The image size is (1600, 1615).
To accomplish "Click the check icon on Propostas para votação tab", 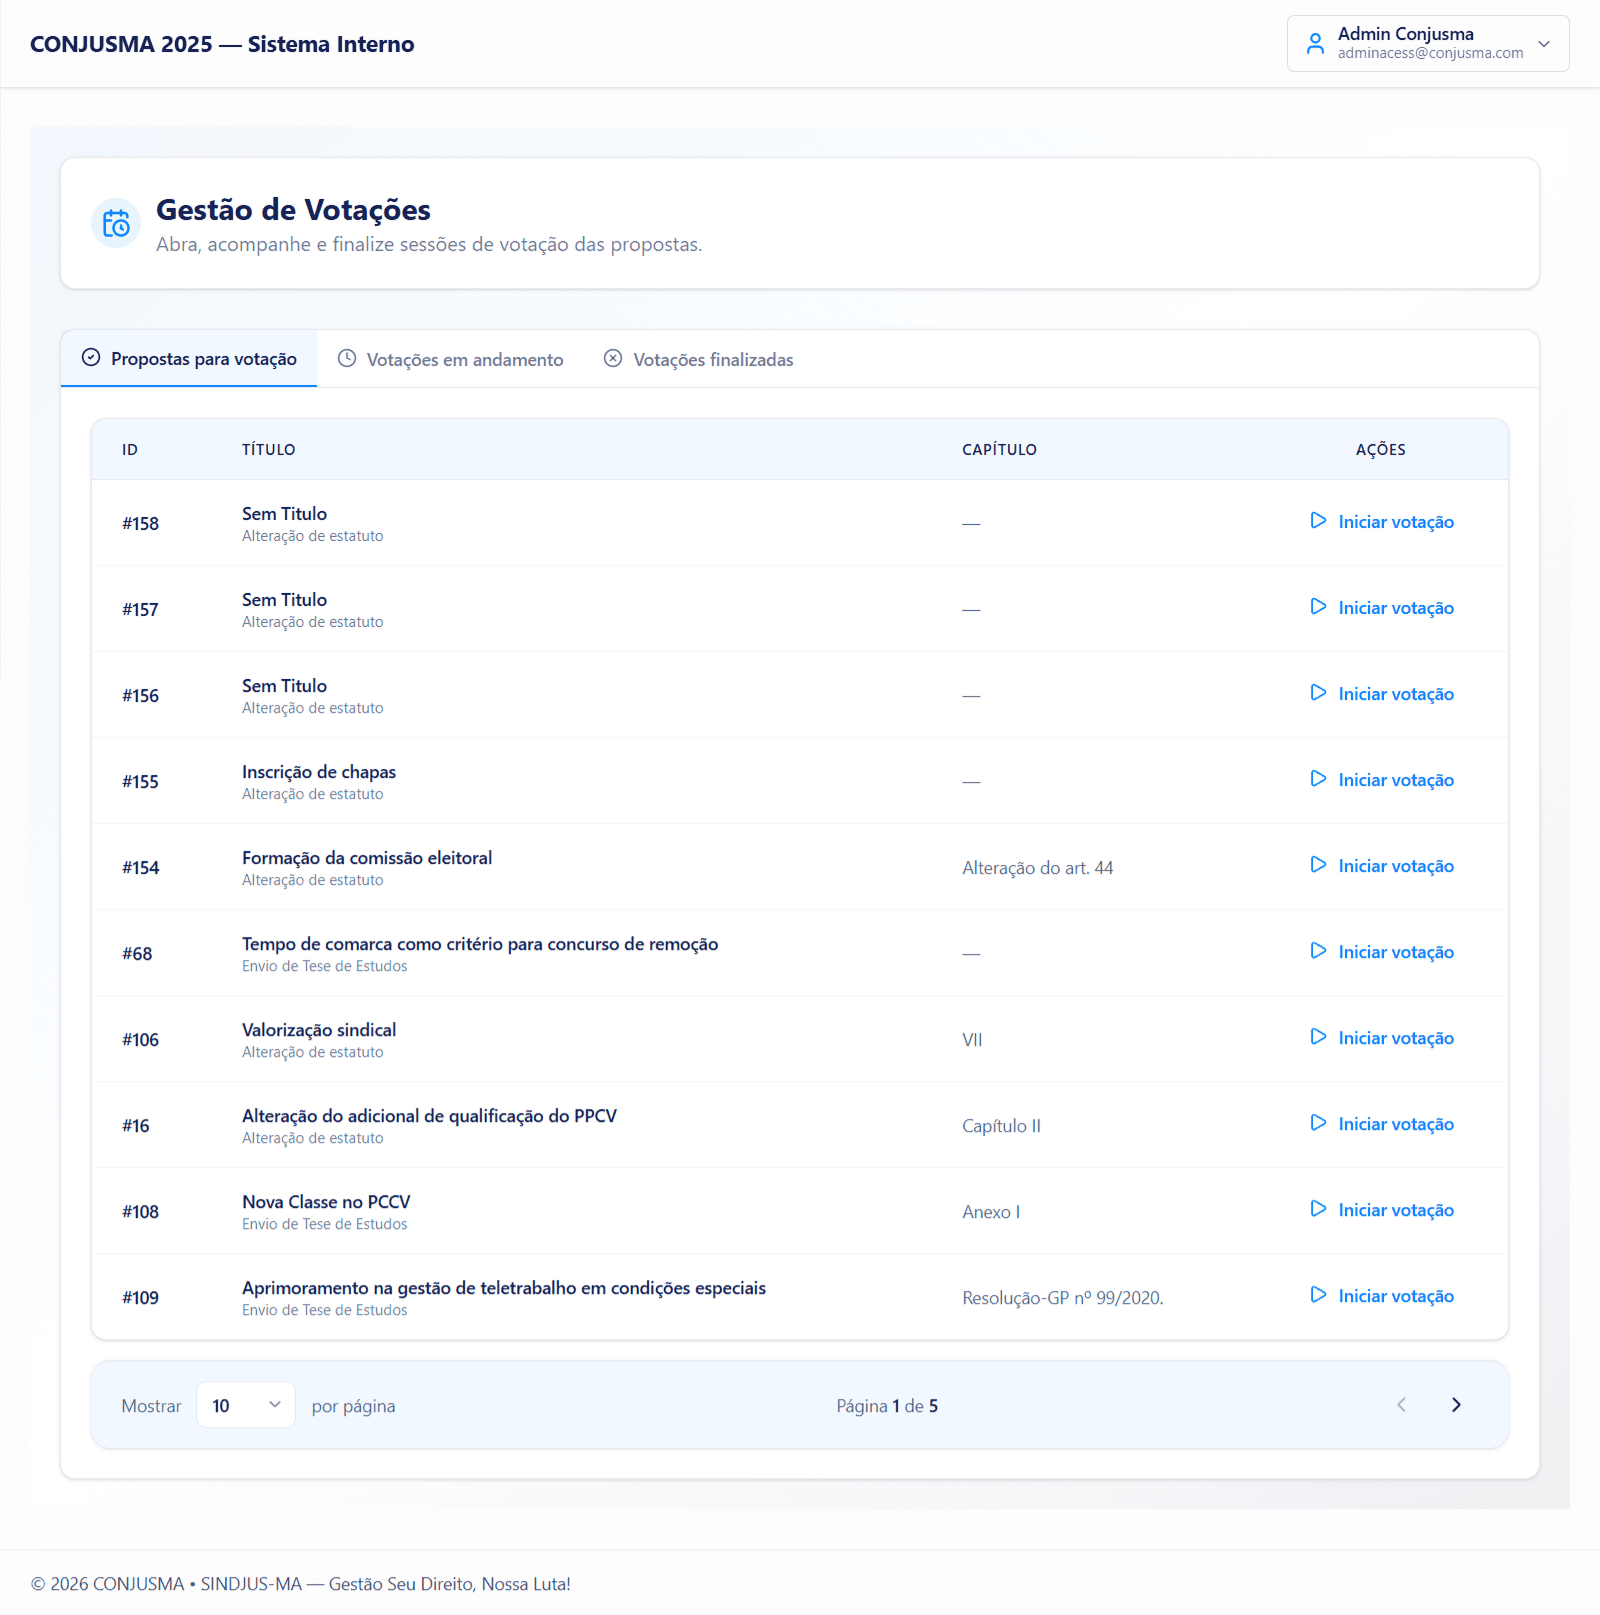I will [91, 358].
